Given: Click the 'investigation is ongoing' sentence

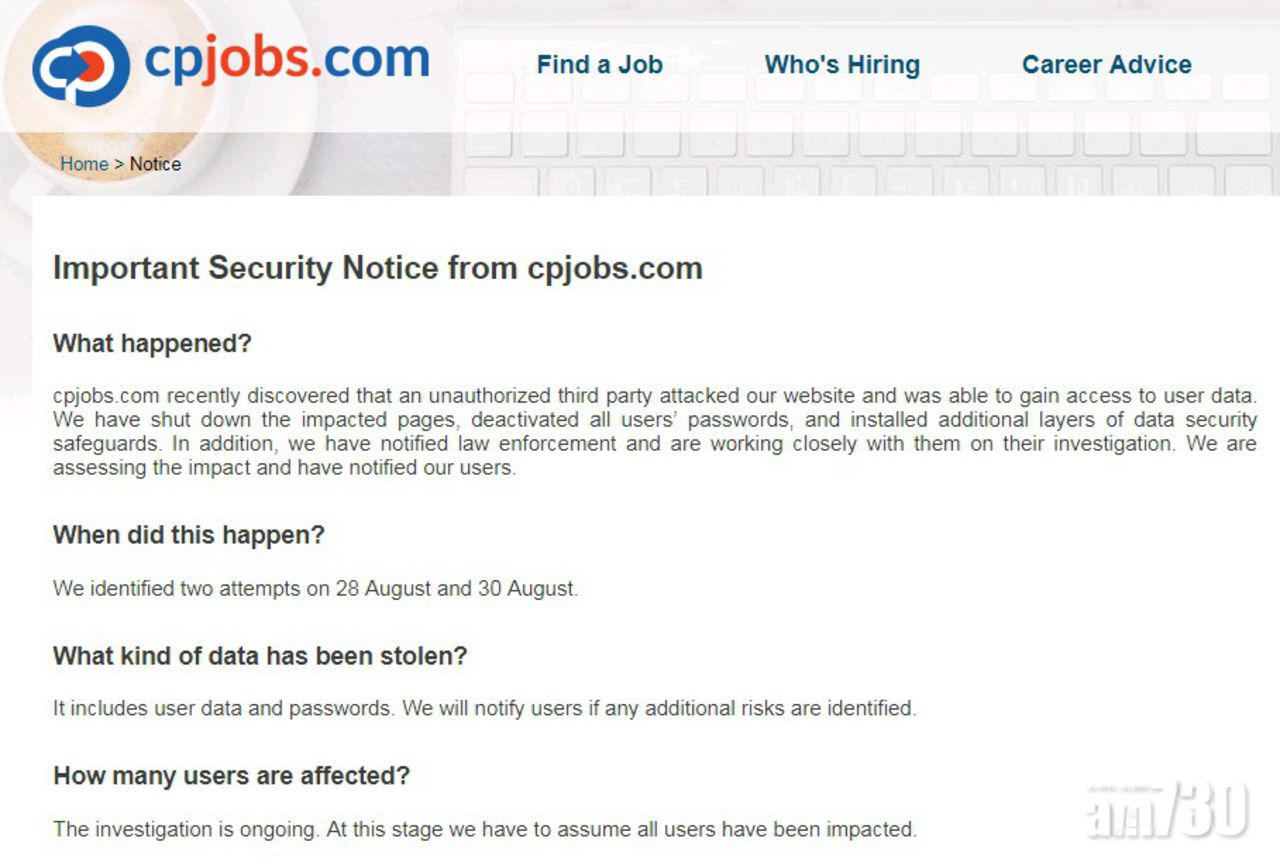Looking at the screenshot, I should [x=484, y=829].
